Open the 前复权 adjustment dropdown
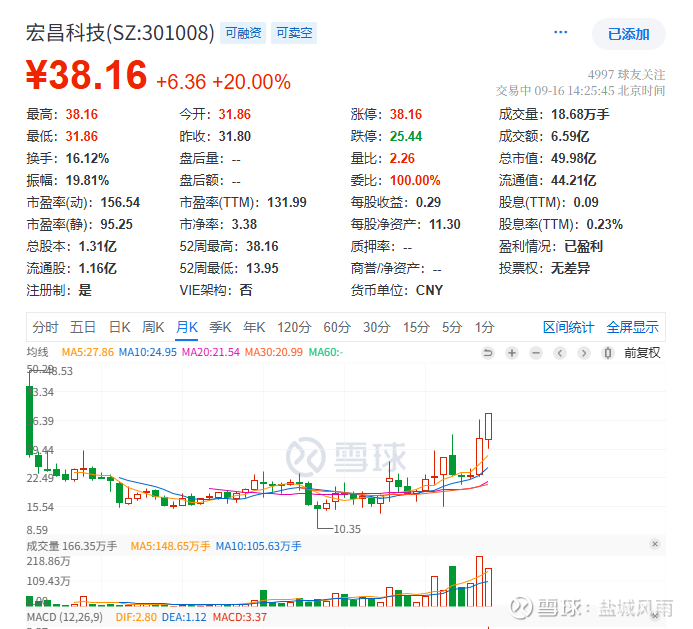 (642, 353)
